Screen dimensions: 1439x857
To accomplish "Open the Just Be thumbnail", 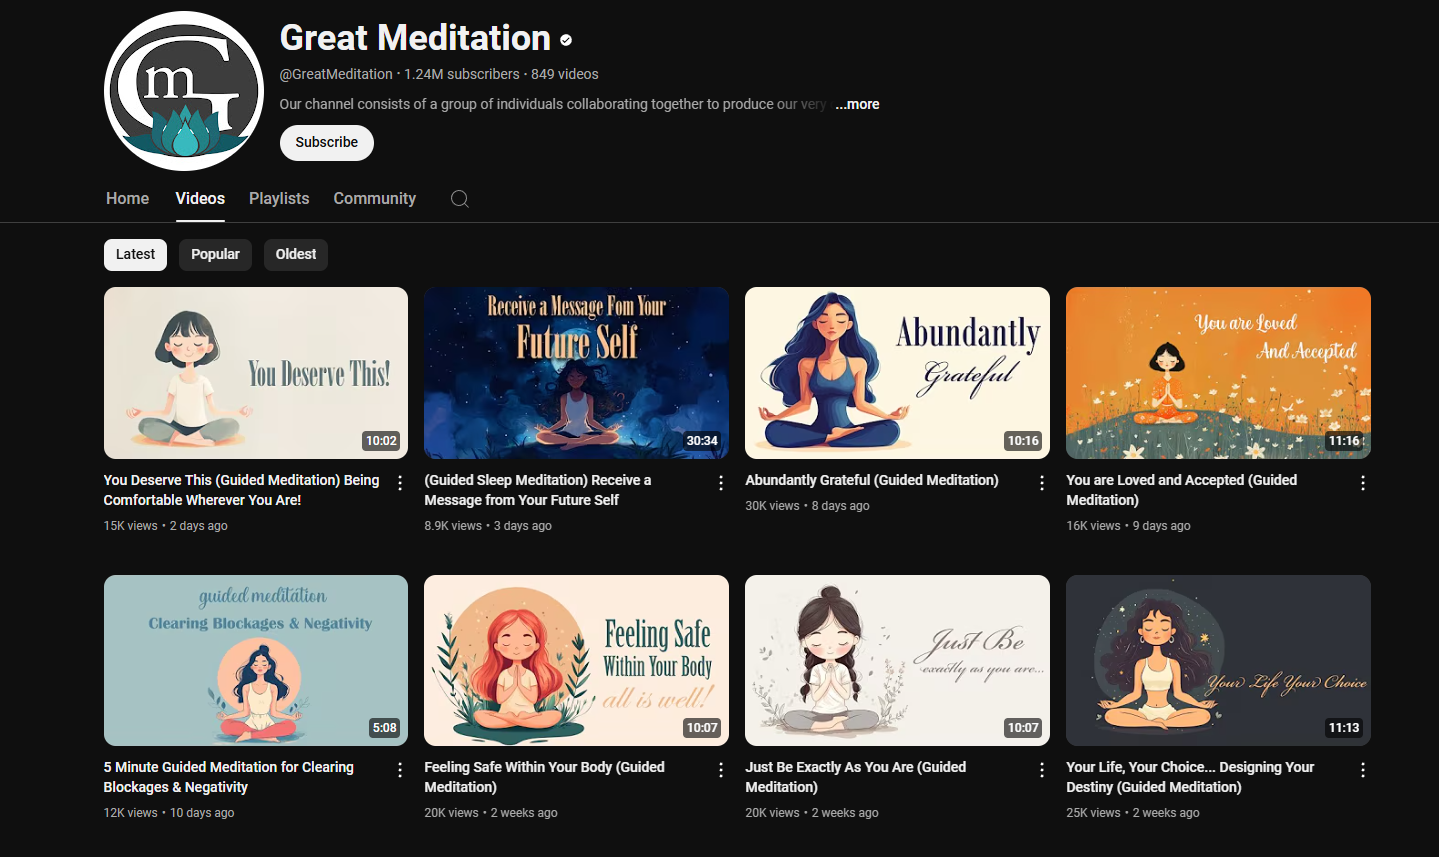I will 897,660.
